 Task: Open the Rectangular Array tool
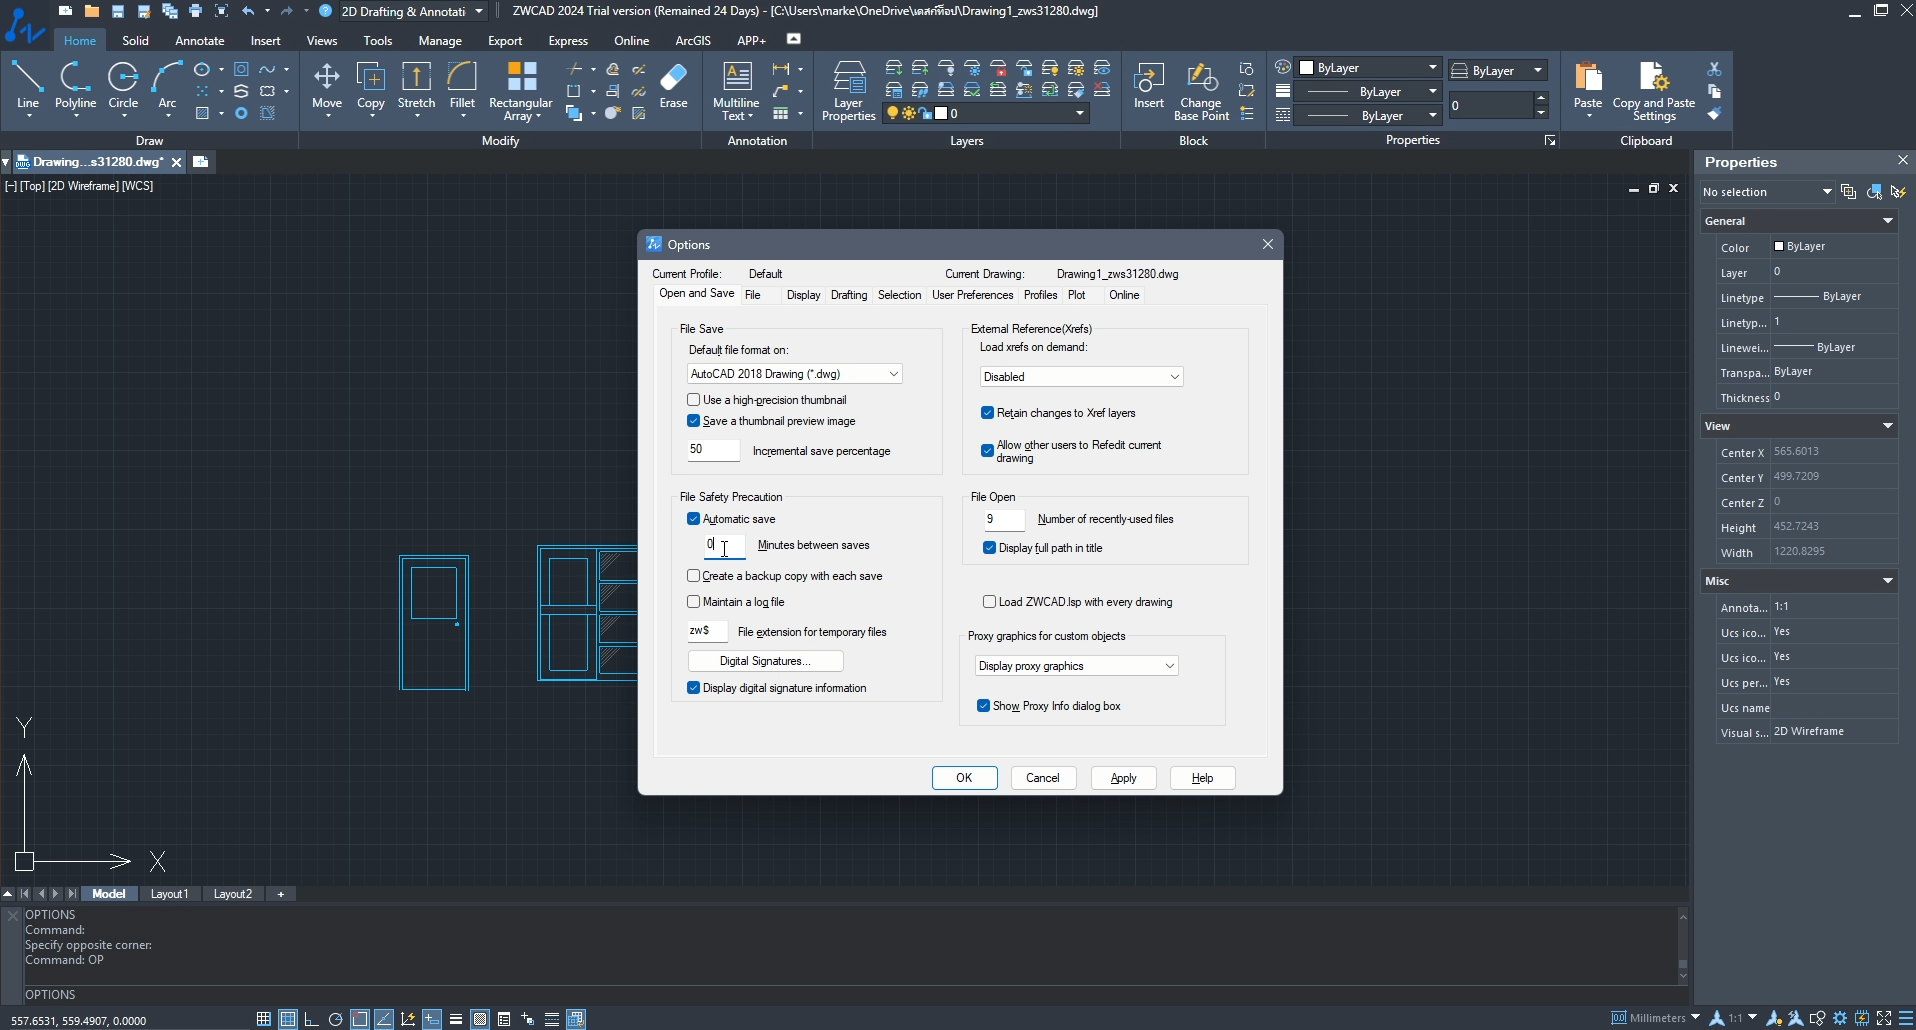pyautogui.click(x=521, y=91)
